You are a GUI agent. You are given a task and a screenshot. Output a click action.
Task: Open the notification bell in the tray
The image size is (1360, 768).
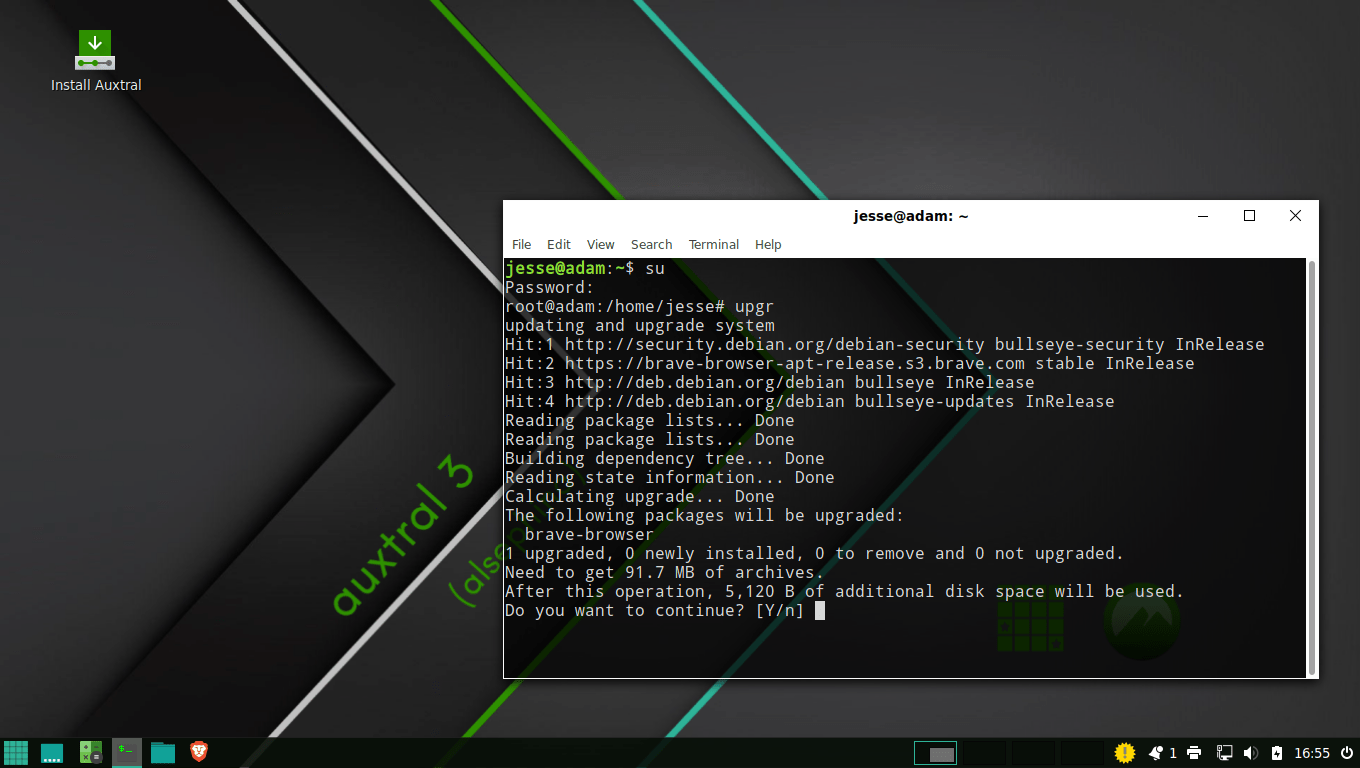(x=1156, y=753)
